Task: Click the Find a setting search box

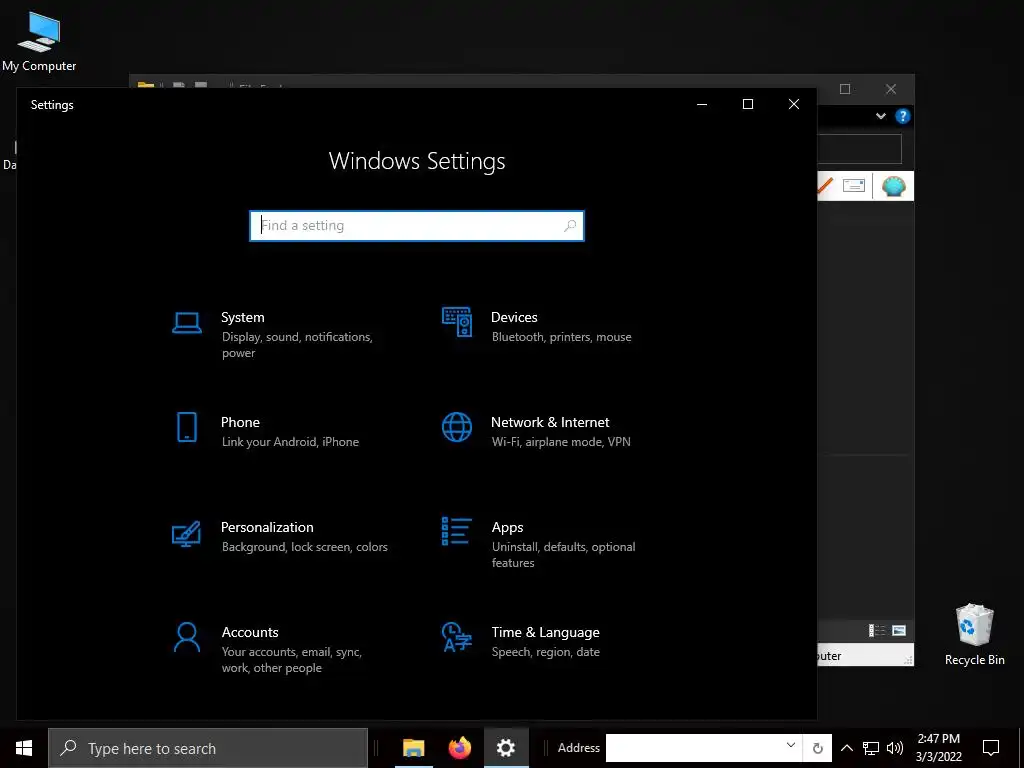Action: [x=417, y=225]
